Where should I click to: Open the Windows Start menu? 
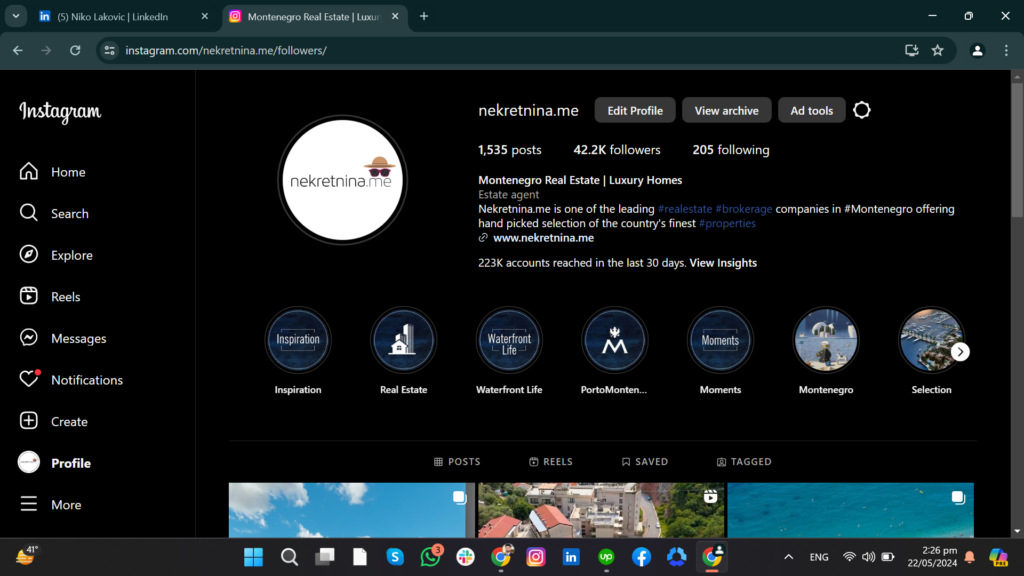tap(253, 557)
